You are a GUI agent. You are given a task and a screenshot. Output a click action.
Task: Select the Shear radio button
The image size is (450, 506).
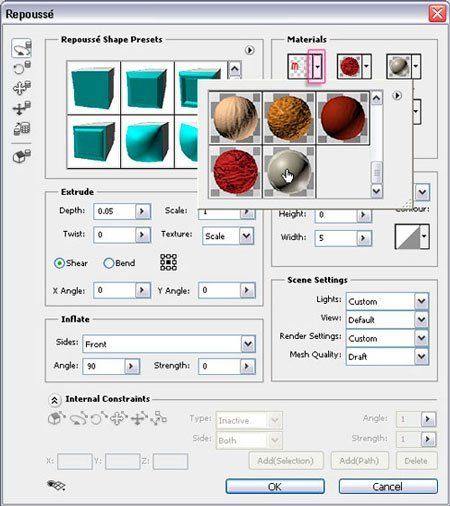pyautogui.click(x=59, y=263)
